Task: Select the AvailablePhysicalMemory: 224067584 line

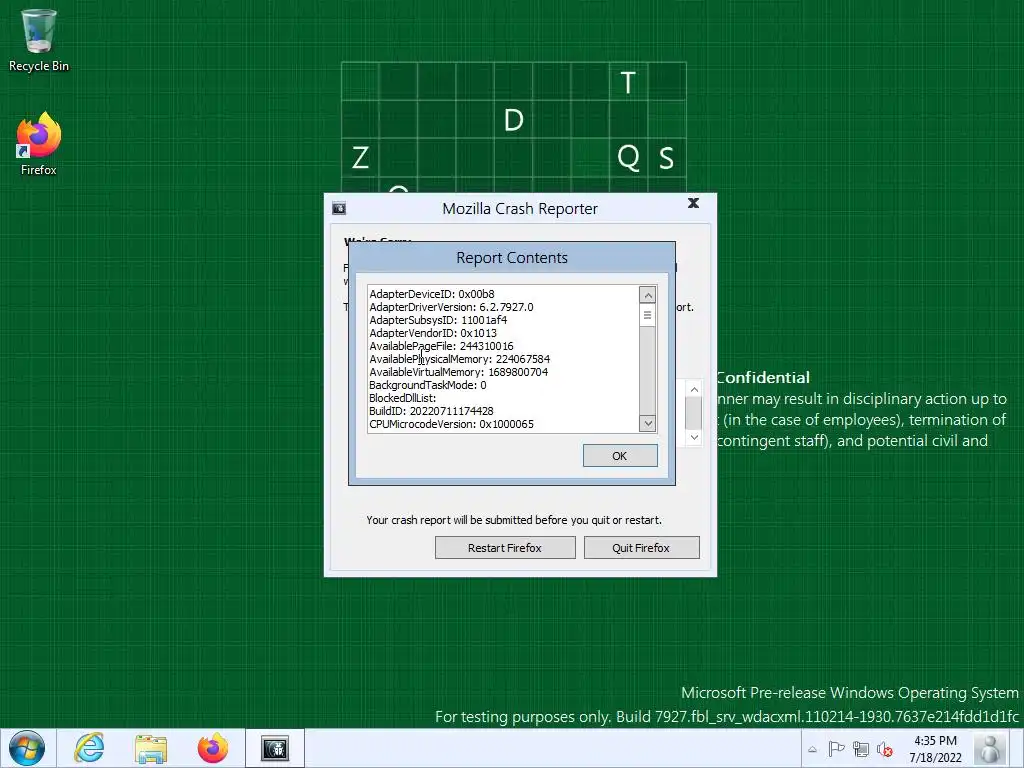Action: (x=460, y=359)
